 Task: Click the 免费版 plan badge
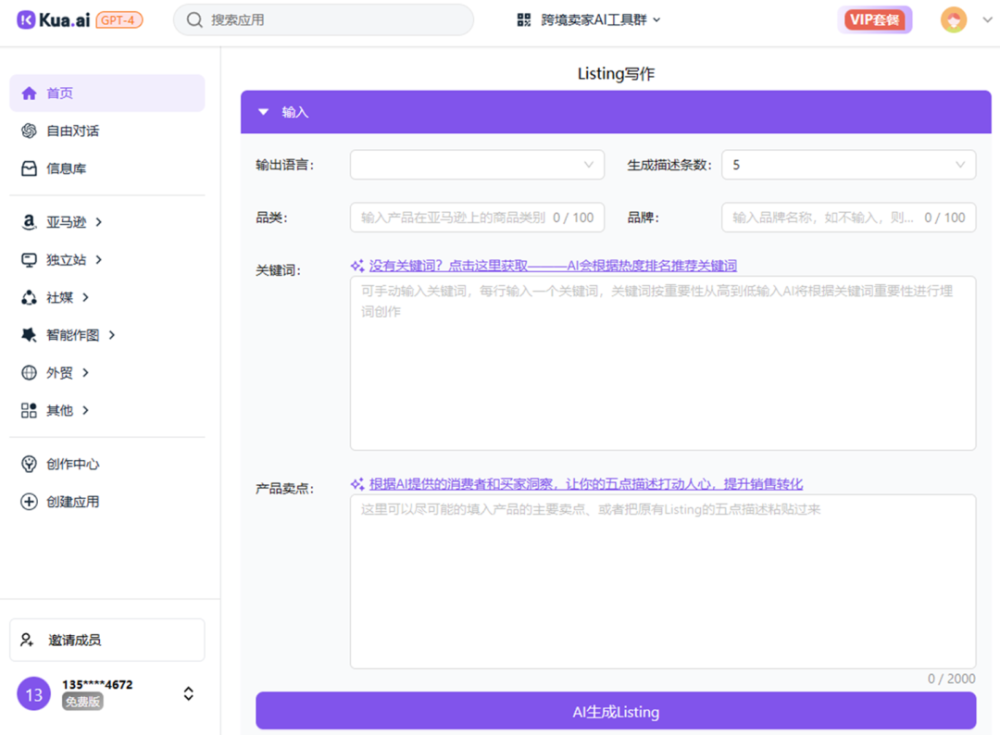tap(83, 702)
